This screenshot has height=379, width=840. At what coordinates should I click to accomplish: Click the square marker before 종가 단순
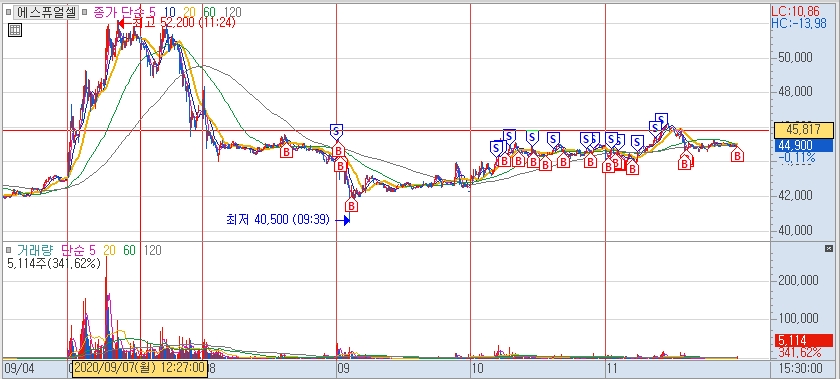(x=85, y=11)
